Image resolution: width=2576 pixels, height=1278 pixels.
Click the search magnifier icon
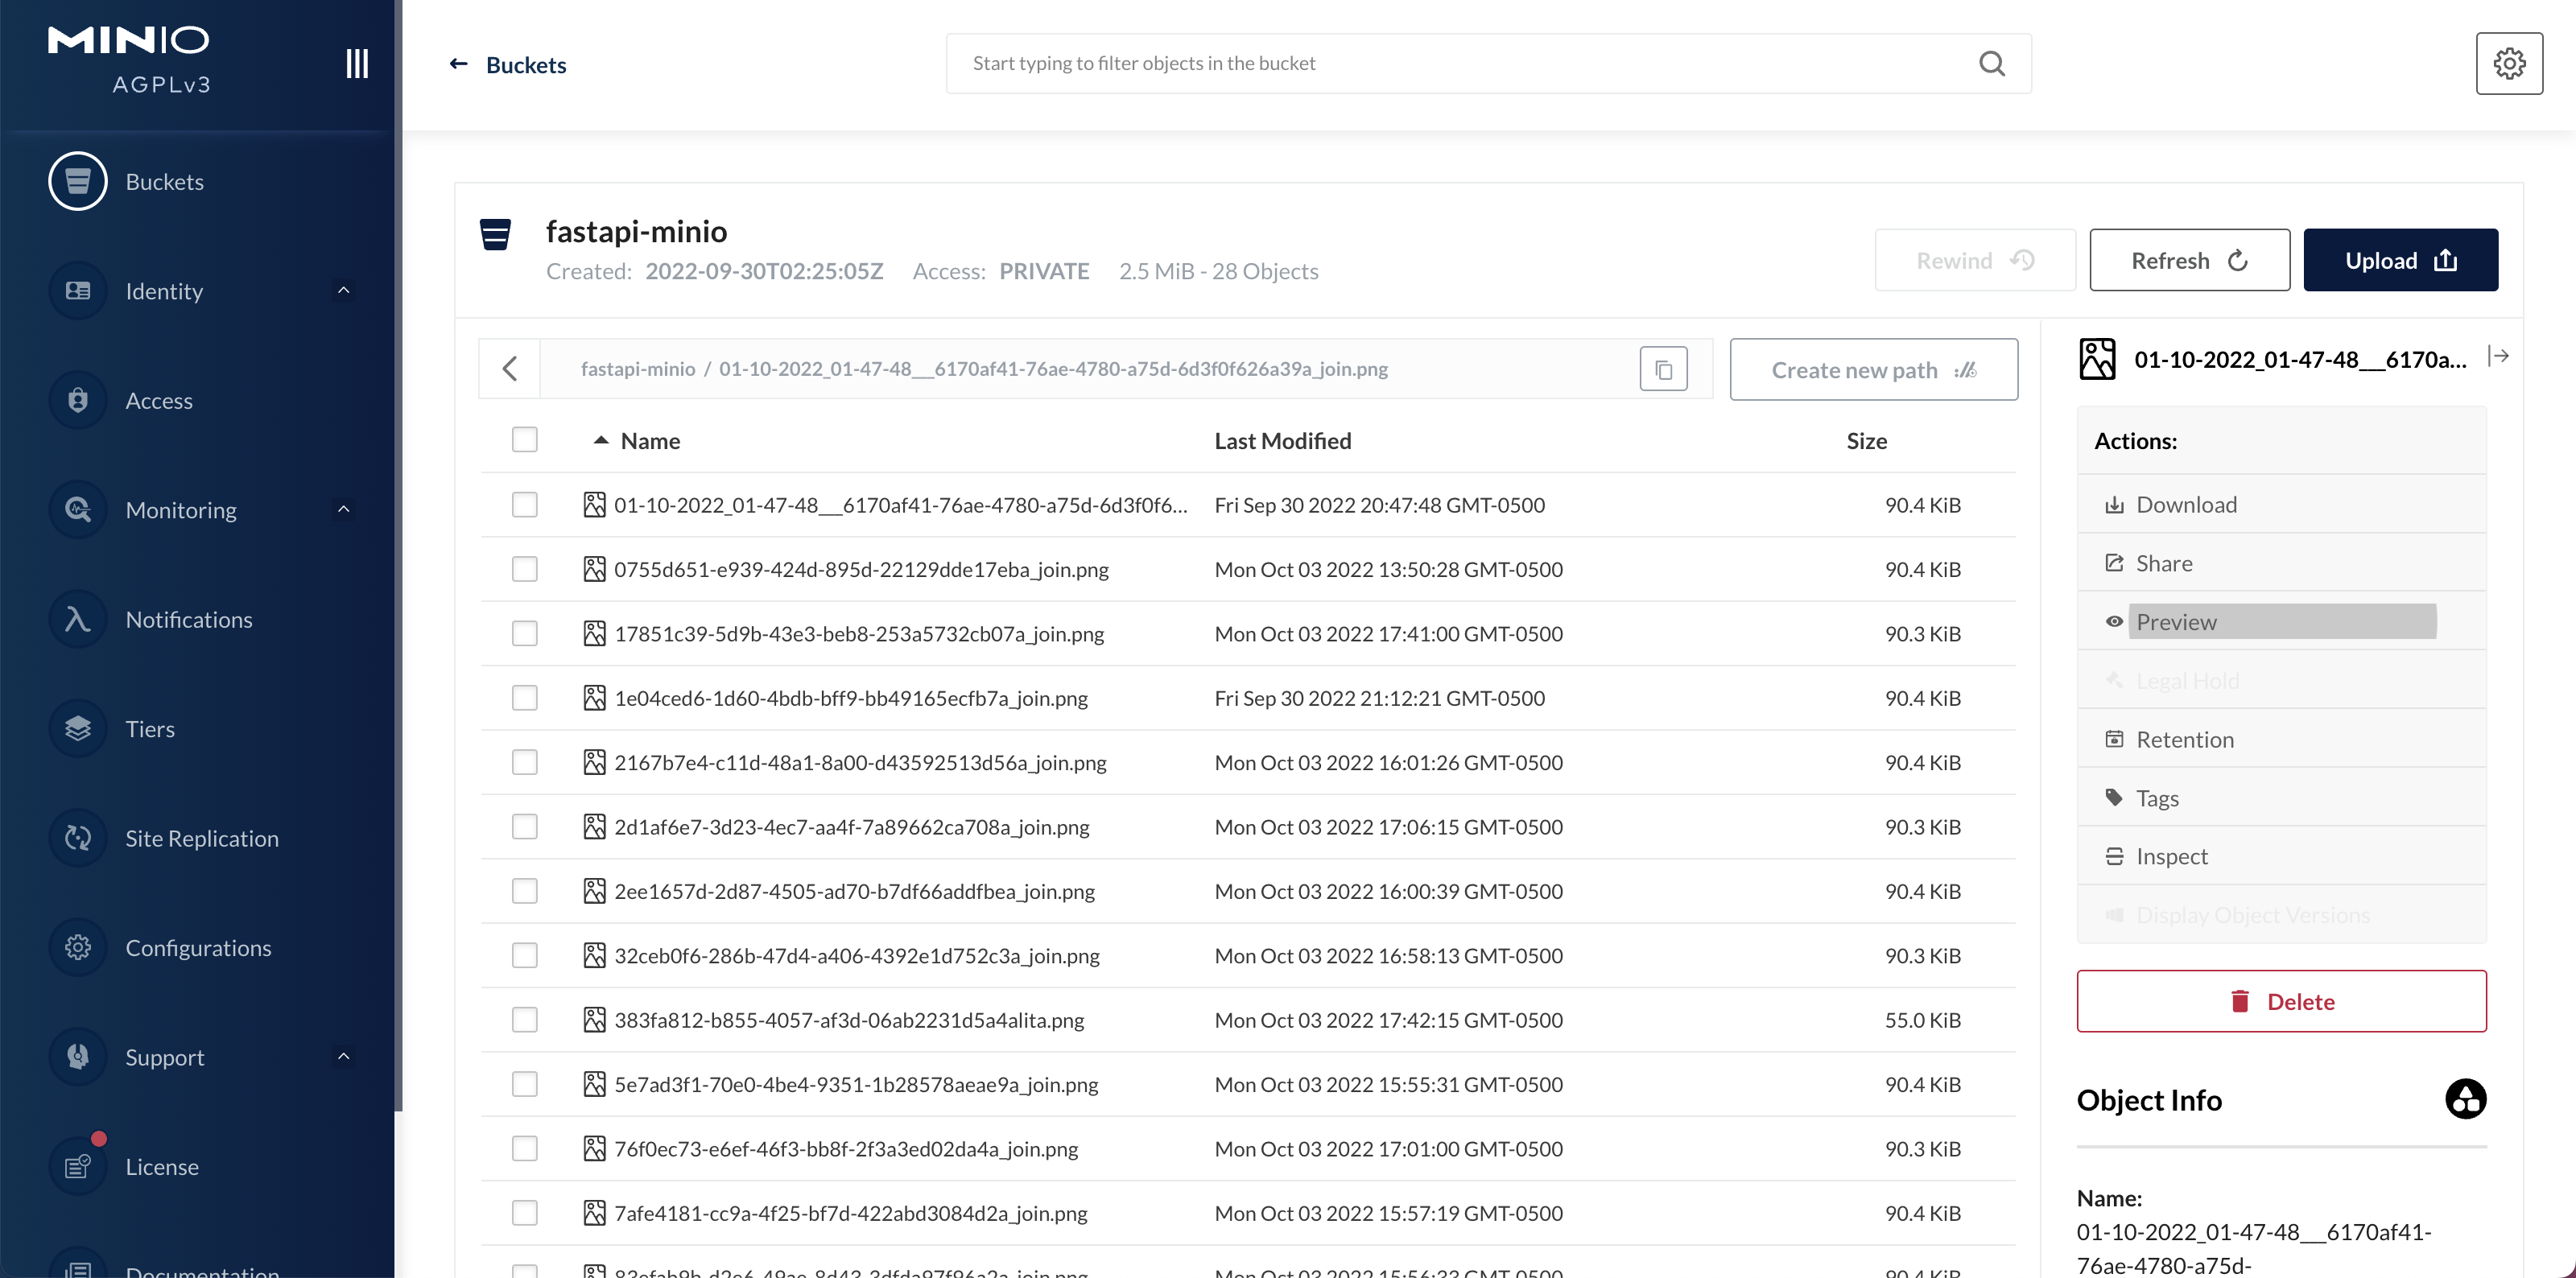pyautogui.click(x=1991, y=63)
